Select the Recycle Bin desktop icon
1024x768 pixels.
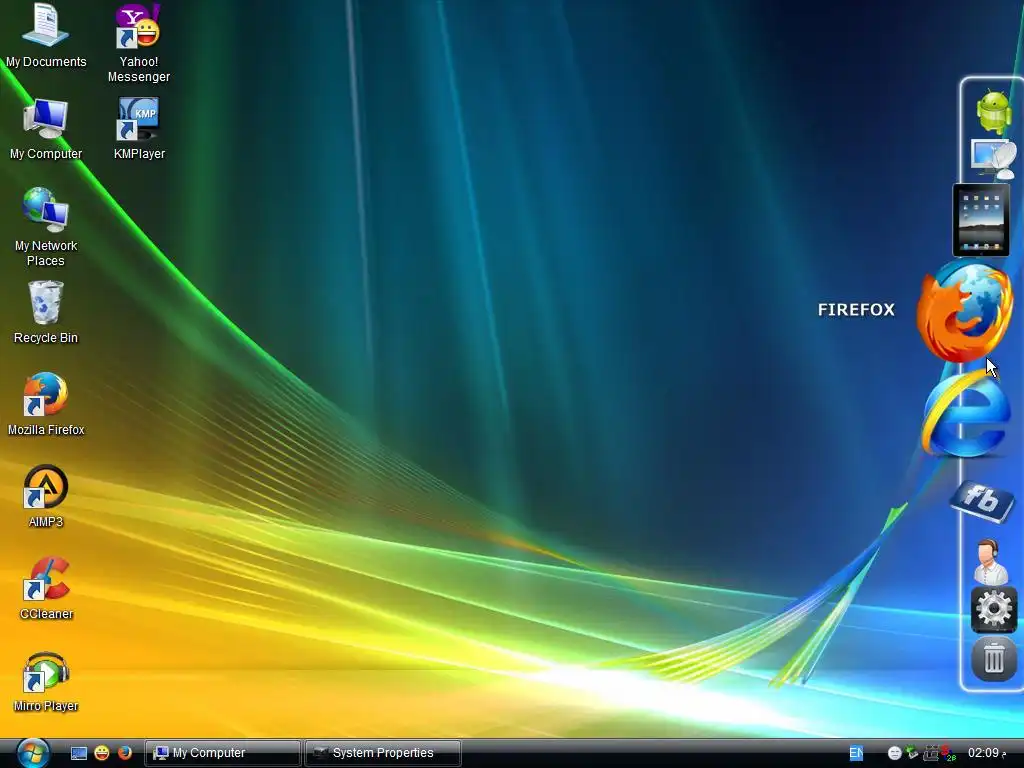coord(46,312)
